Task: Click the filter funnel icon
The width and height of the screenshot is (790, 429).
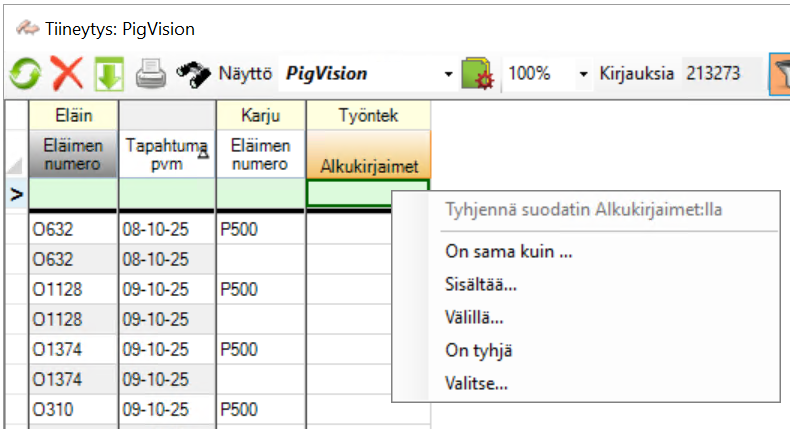Action: [780, 74]
